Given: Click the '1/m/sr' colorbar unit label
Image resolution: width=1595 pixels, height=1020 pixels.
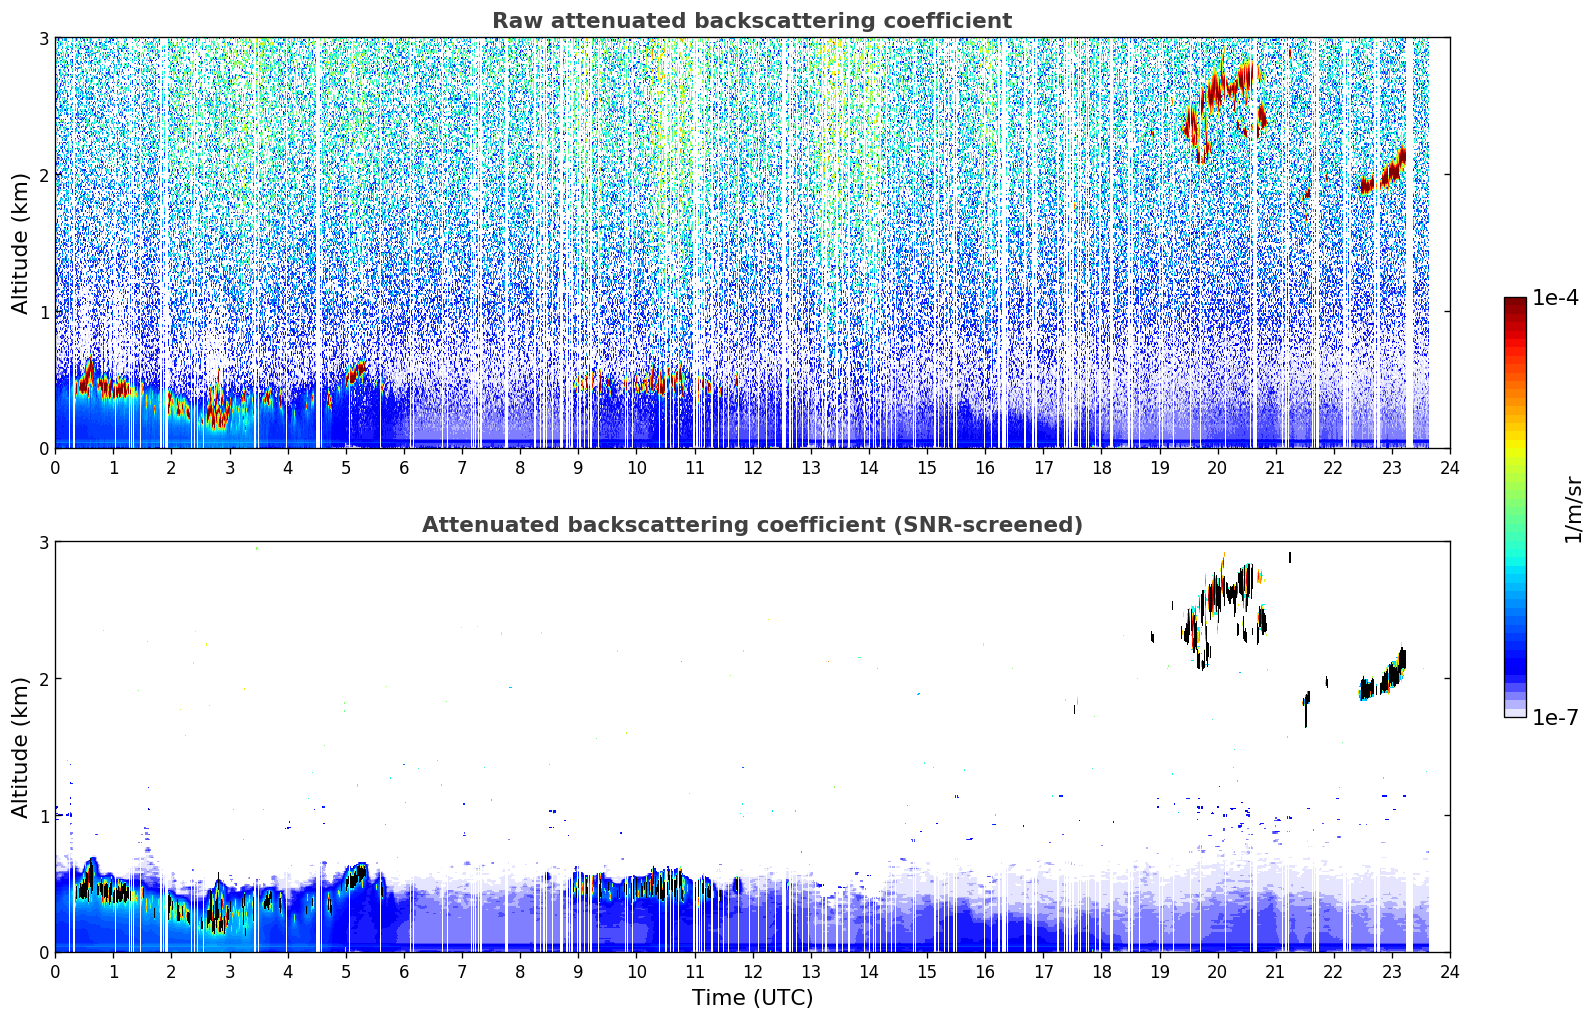Looking at the screenshot, I should (x=1574, y=509).
